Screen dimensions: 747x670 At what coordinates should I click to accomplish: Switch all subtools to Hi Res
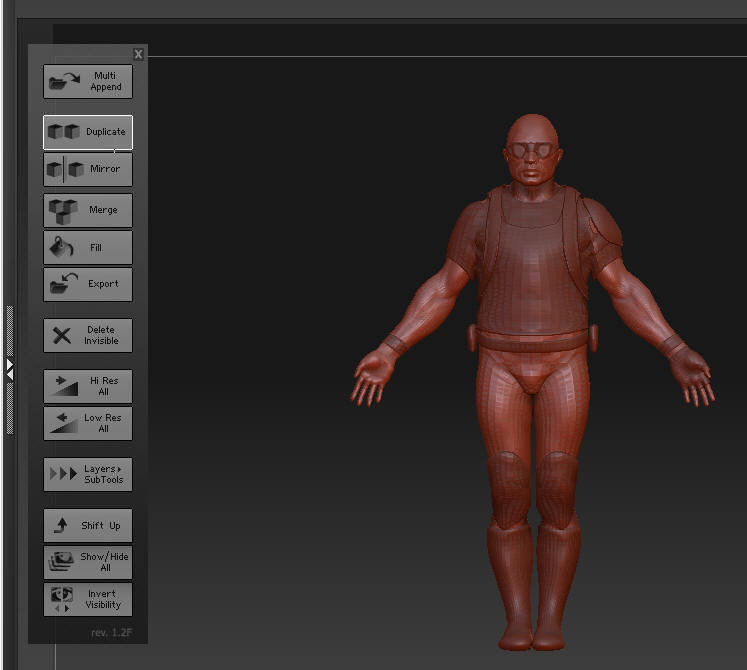click(88, 387)
